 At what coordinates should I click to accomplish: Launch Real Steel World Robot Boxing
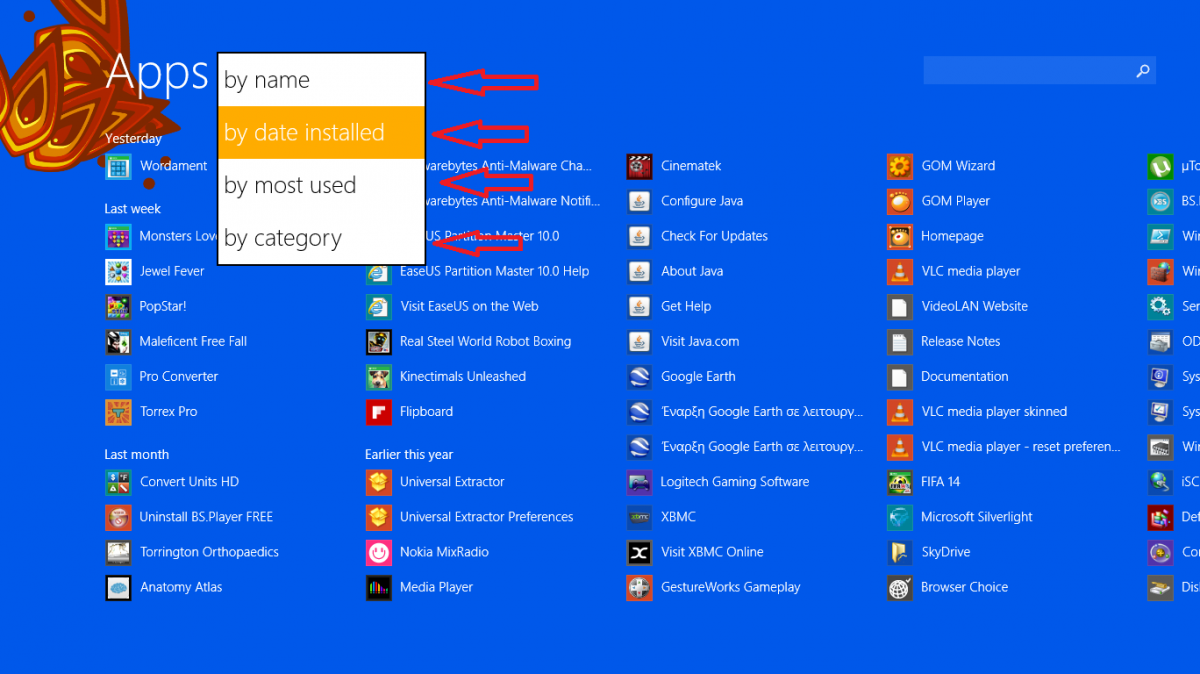[469, 341]
